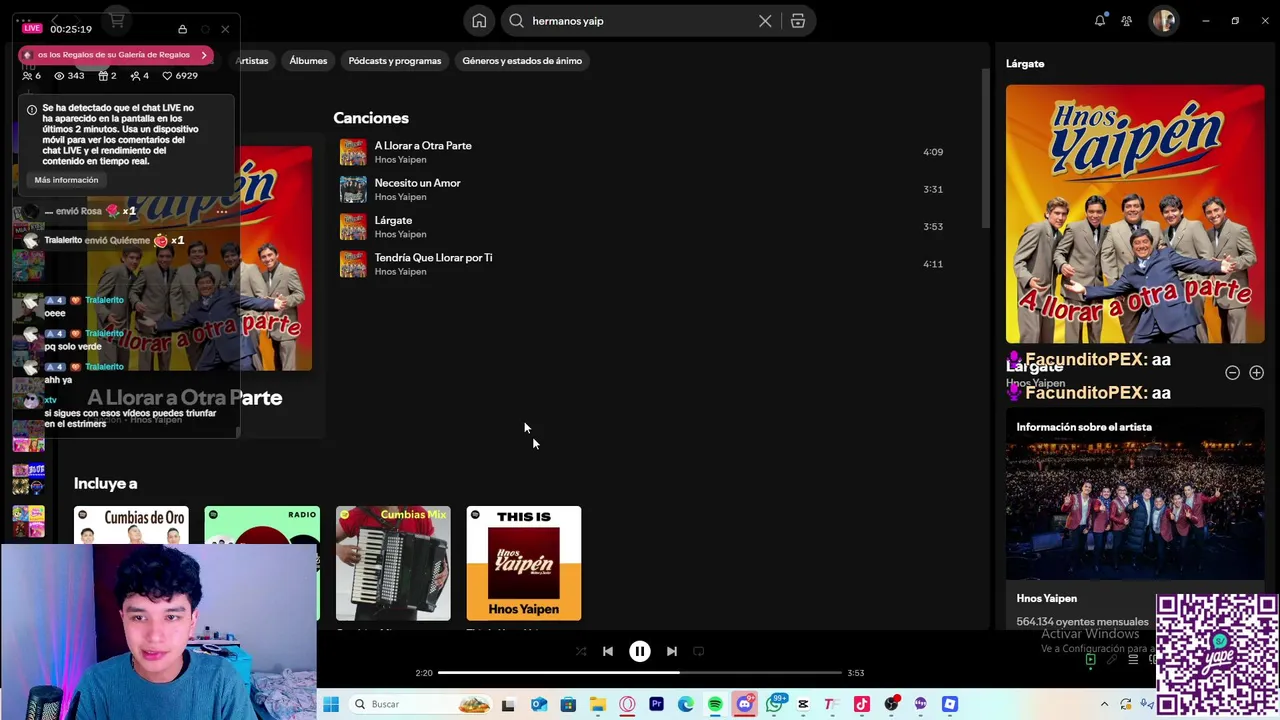Screen dimensions: 1280x720
Task: Open Spotify from the taskbar
Action: click(x=715, y=704)
